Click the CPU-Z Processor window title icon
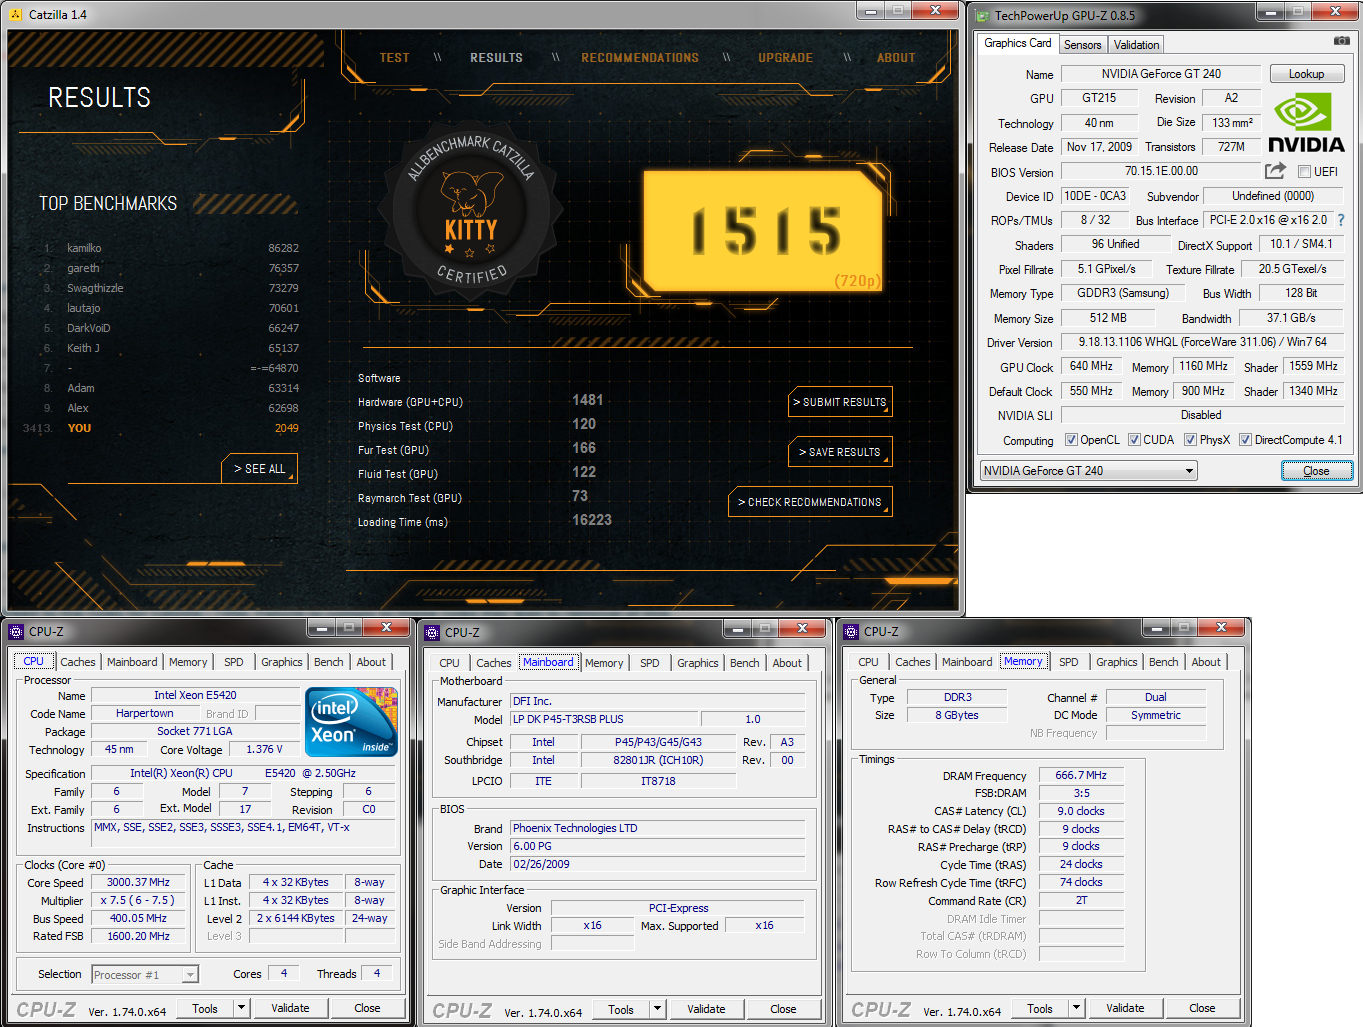1363x1027 pixels. click(16, 632)
